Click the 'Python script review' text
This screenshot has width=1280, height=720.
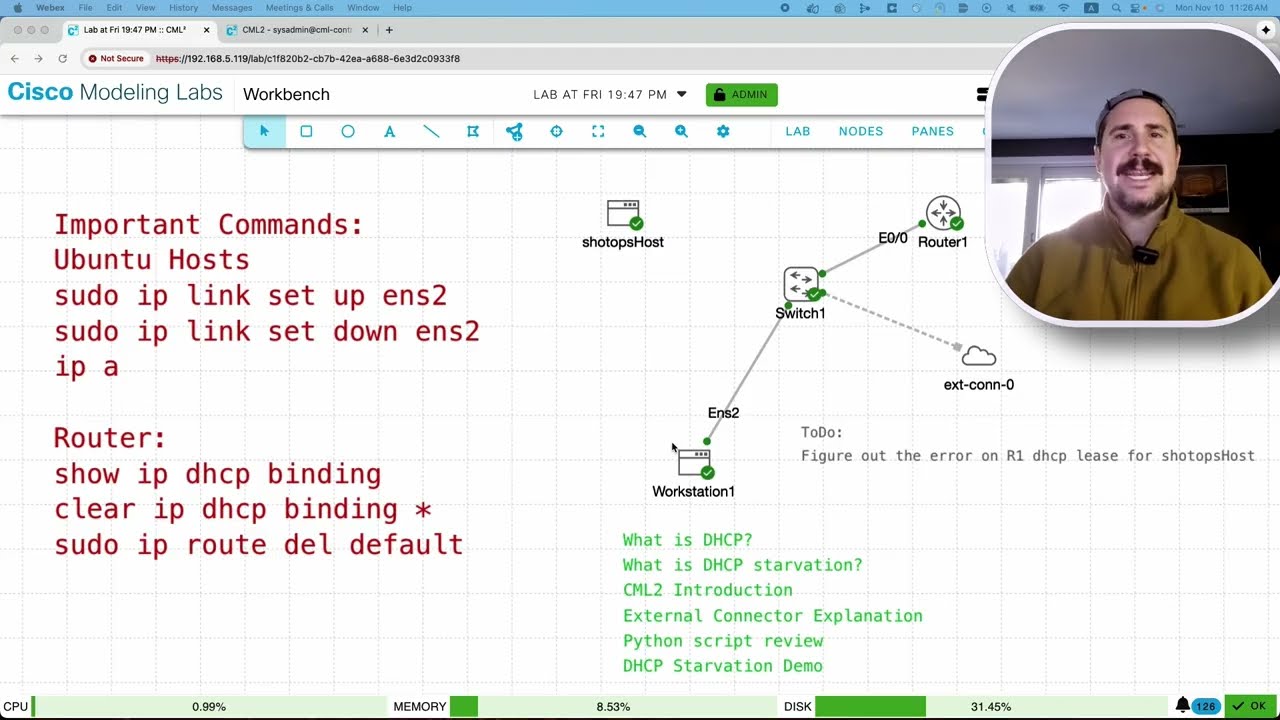[723, 641]
